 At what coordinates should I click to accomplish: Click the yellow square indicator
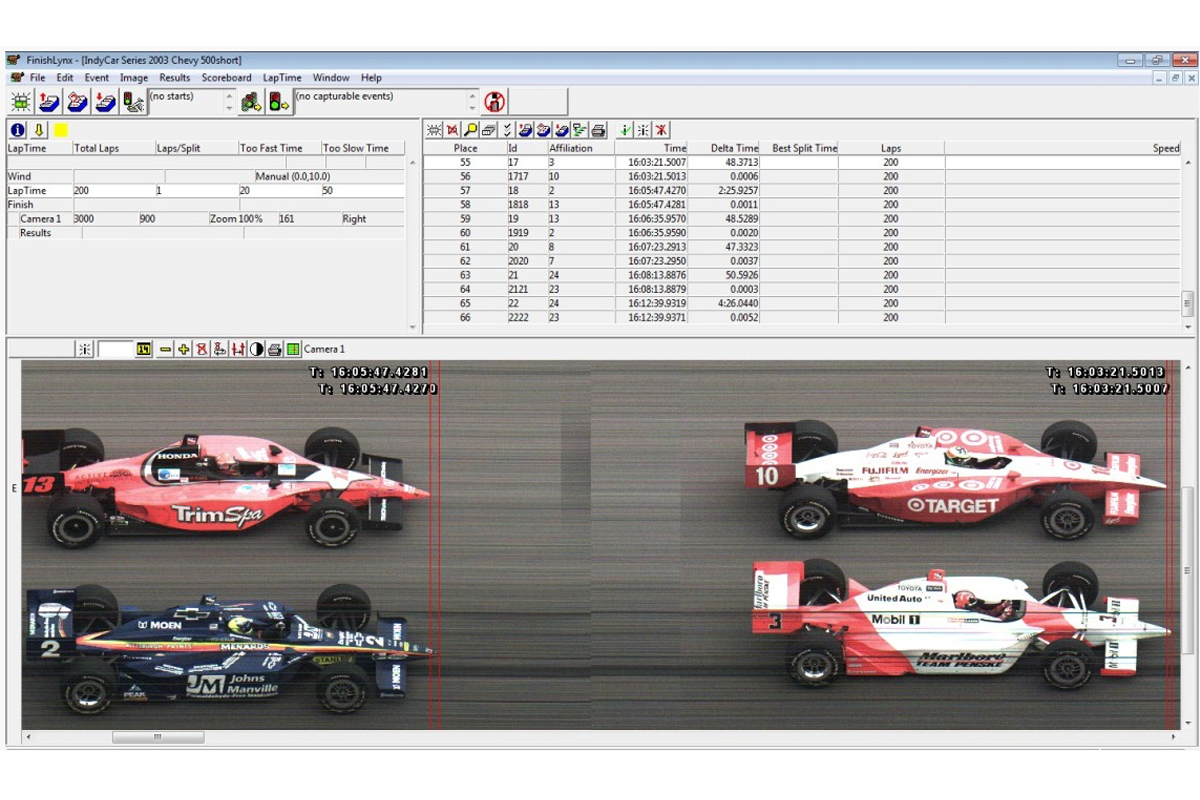tap(60, 130)
